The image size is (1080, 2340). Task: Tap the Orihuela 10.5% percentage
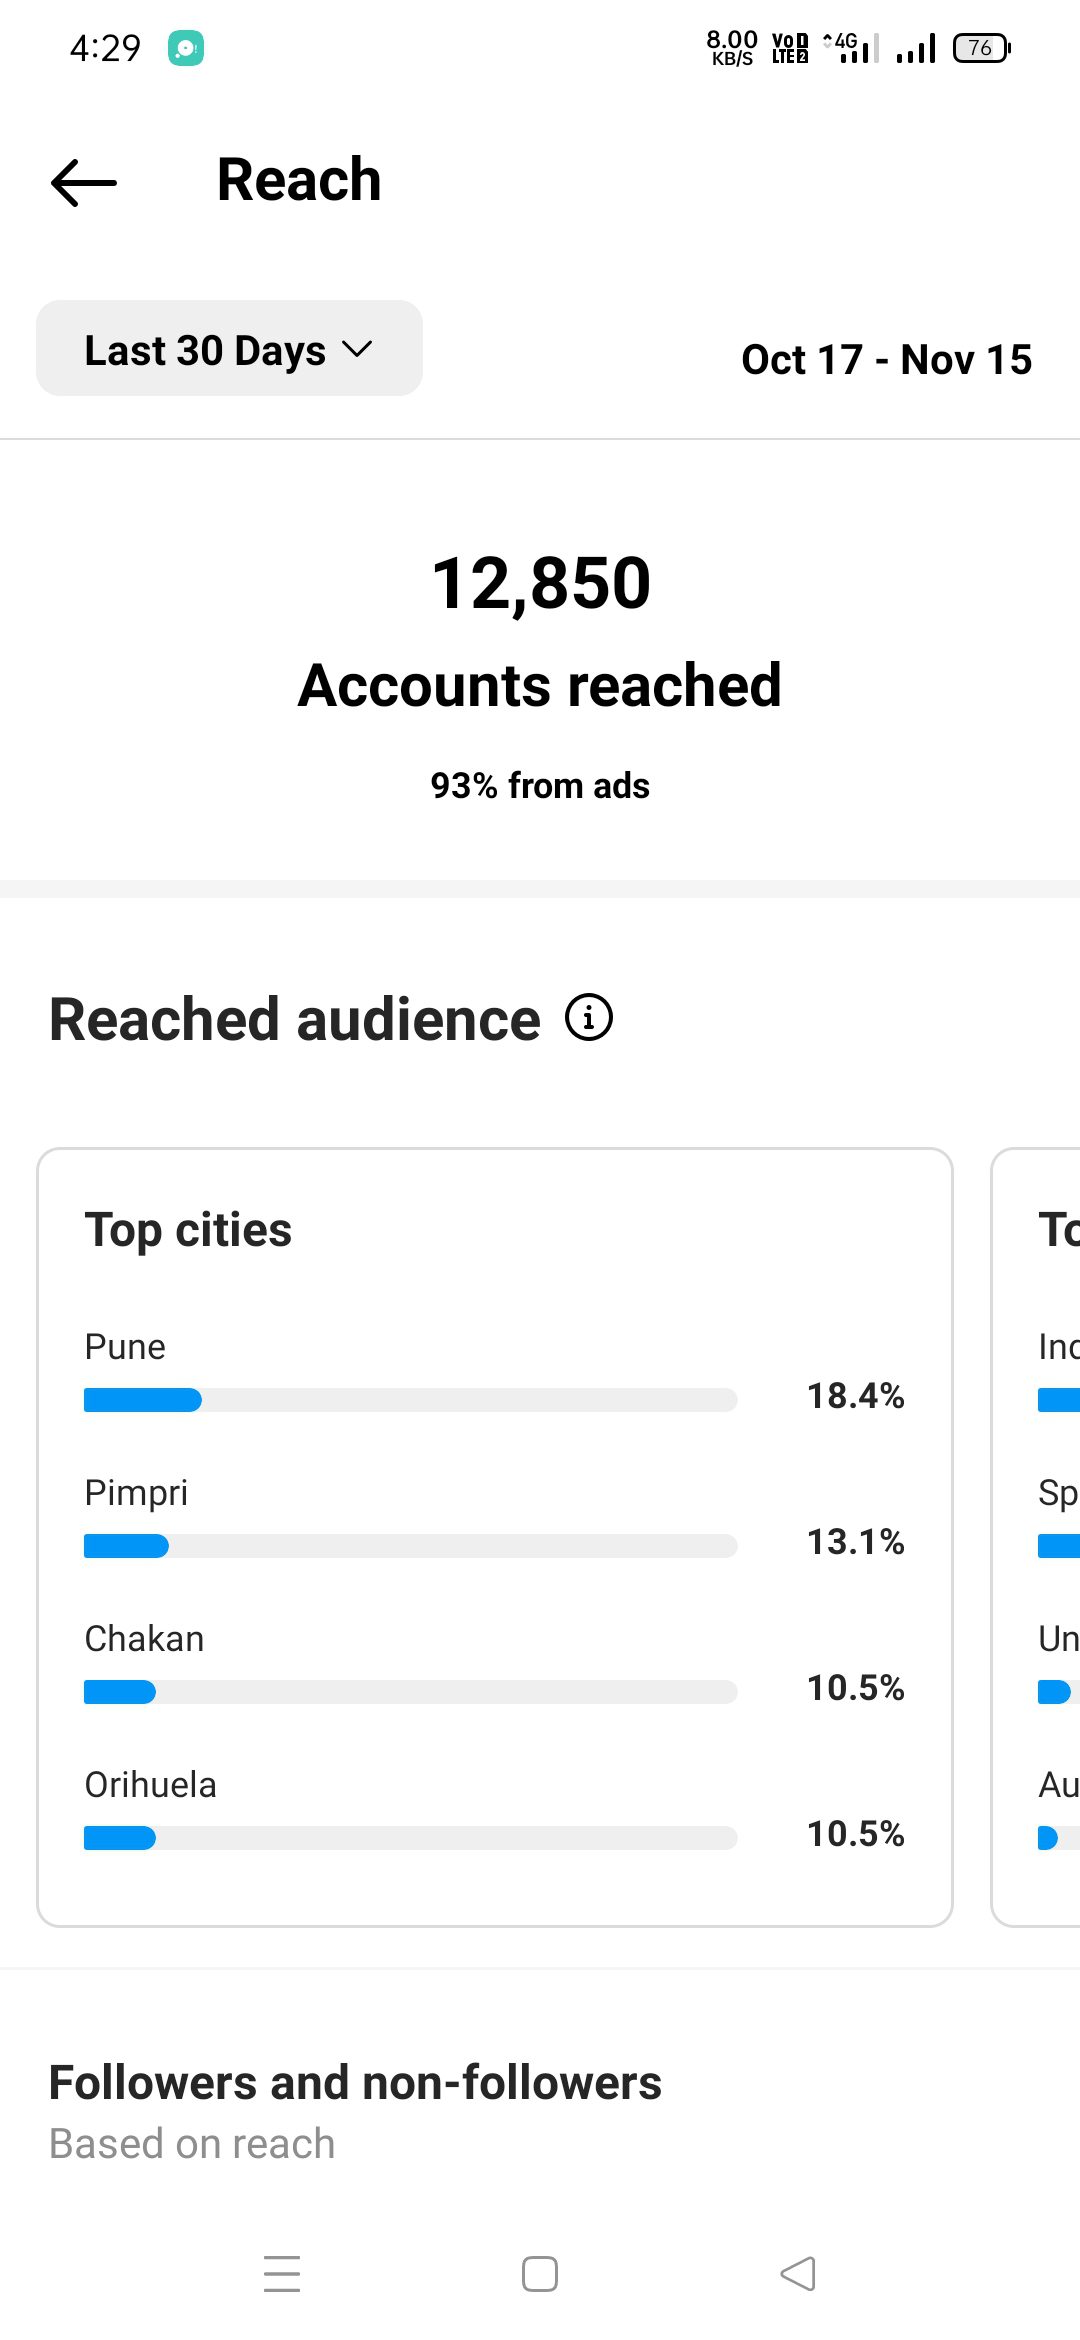point(856,1834)
